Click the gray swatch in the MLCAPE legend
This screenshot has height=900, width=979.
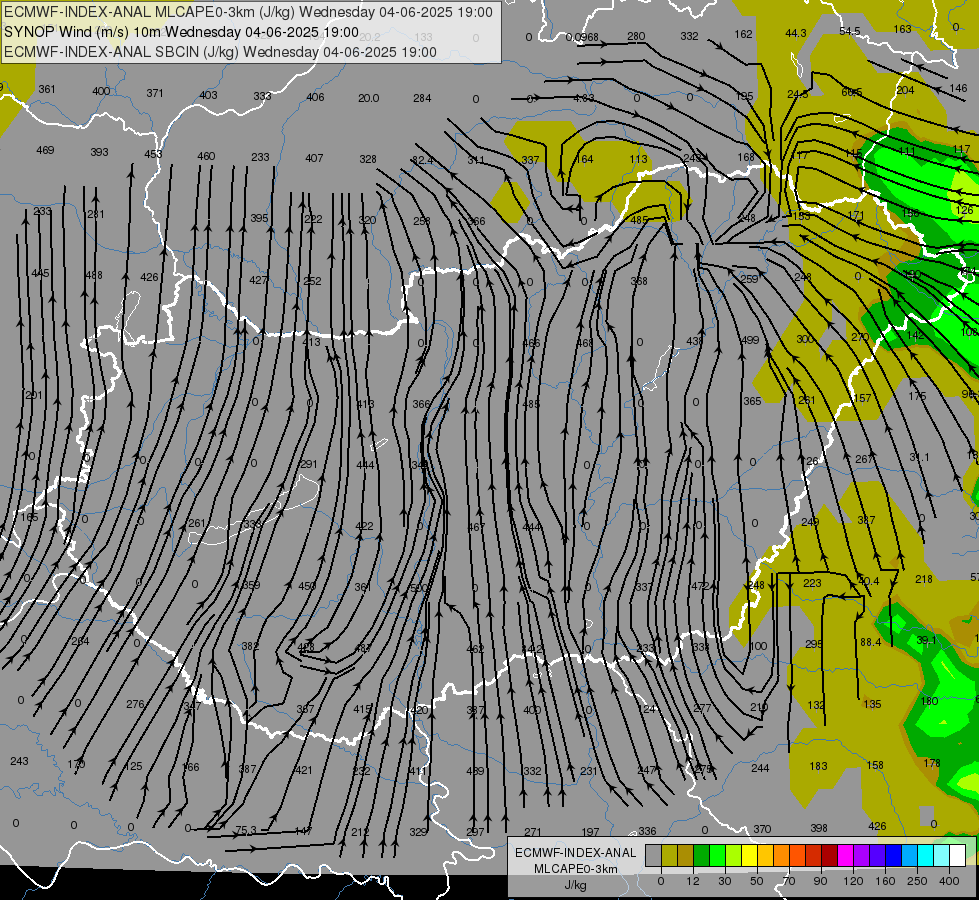pyautogui.click(x=653, y=855)
